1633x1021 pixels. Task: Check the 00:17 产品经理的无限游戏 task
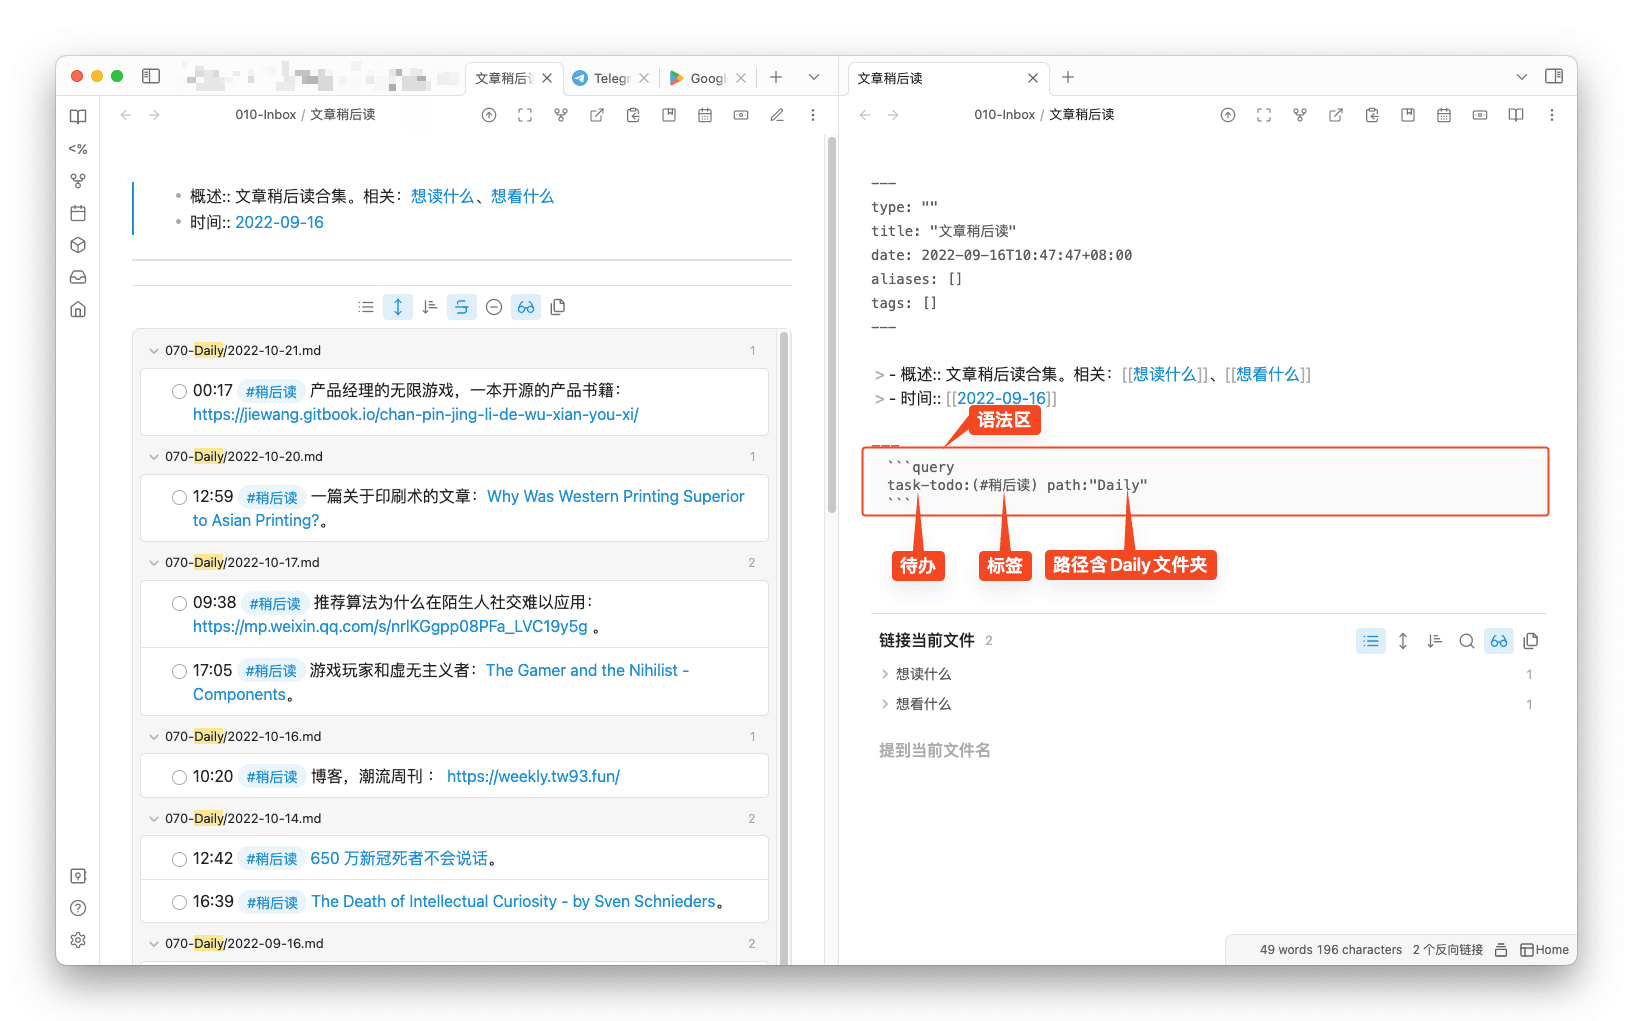179,391
